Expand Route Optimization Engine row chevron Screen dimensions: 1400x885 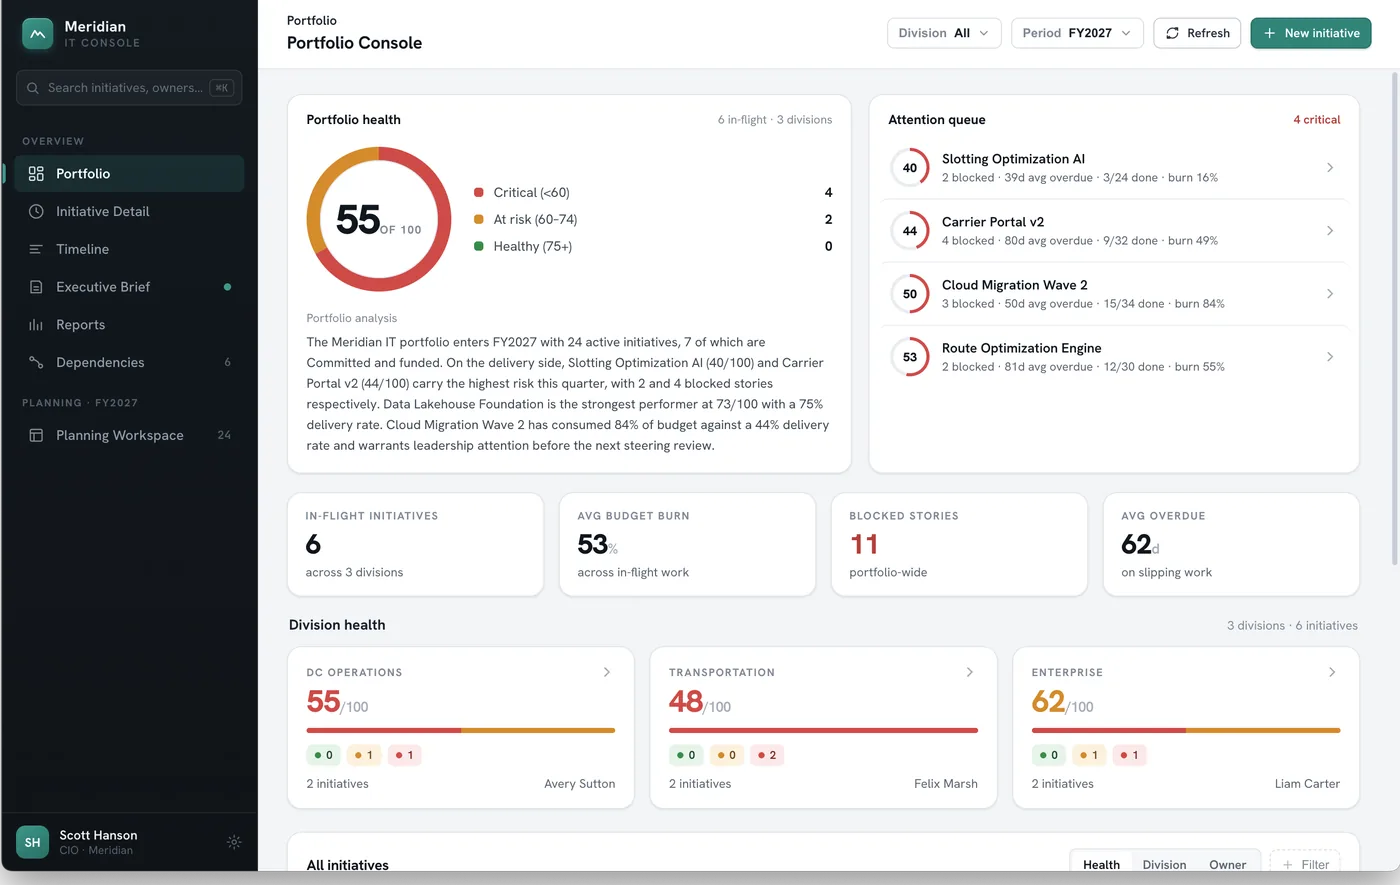point(1330,357)
